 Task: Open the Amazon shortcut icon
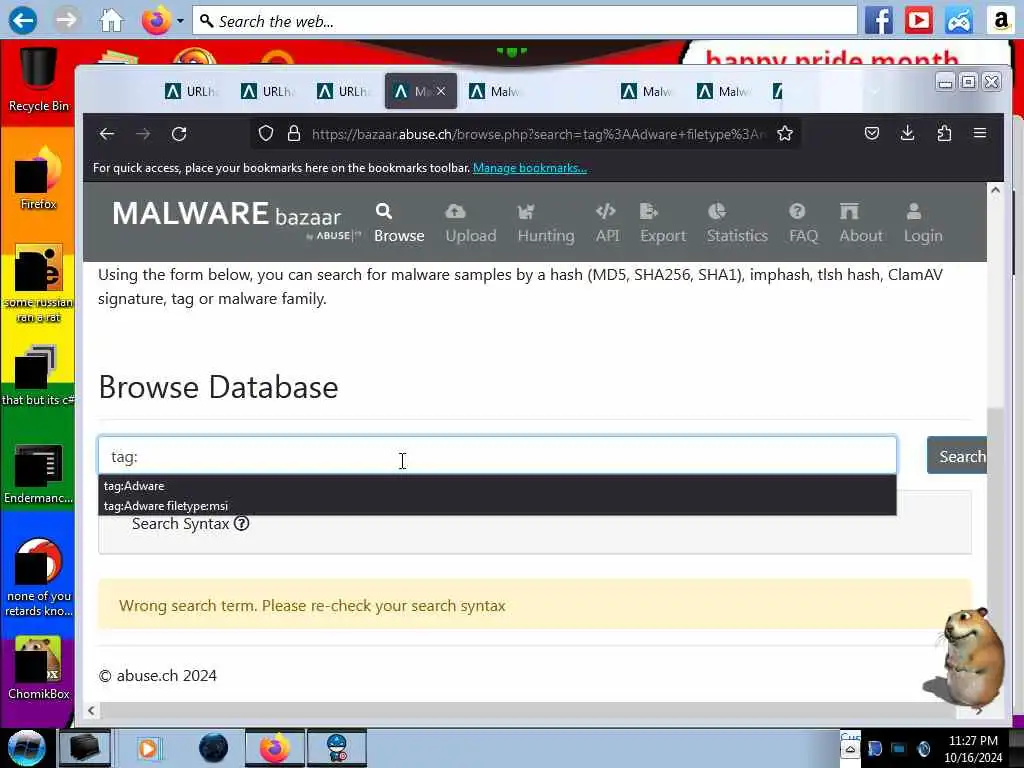[x=1000, y=20]
